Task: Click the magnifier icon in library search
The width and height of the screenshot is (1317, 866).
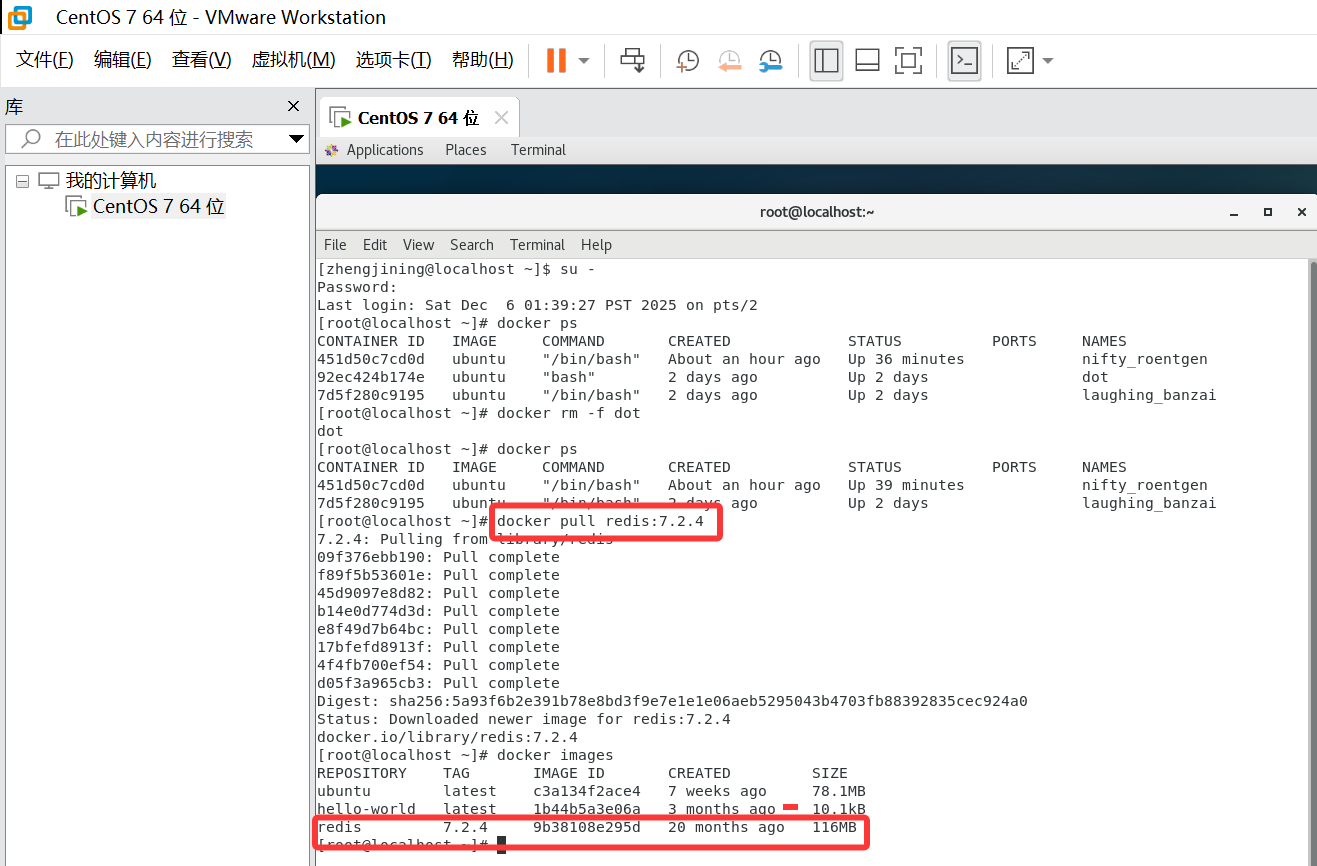Action: pyautogui.click(x=31, y=139)
